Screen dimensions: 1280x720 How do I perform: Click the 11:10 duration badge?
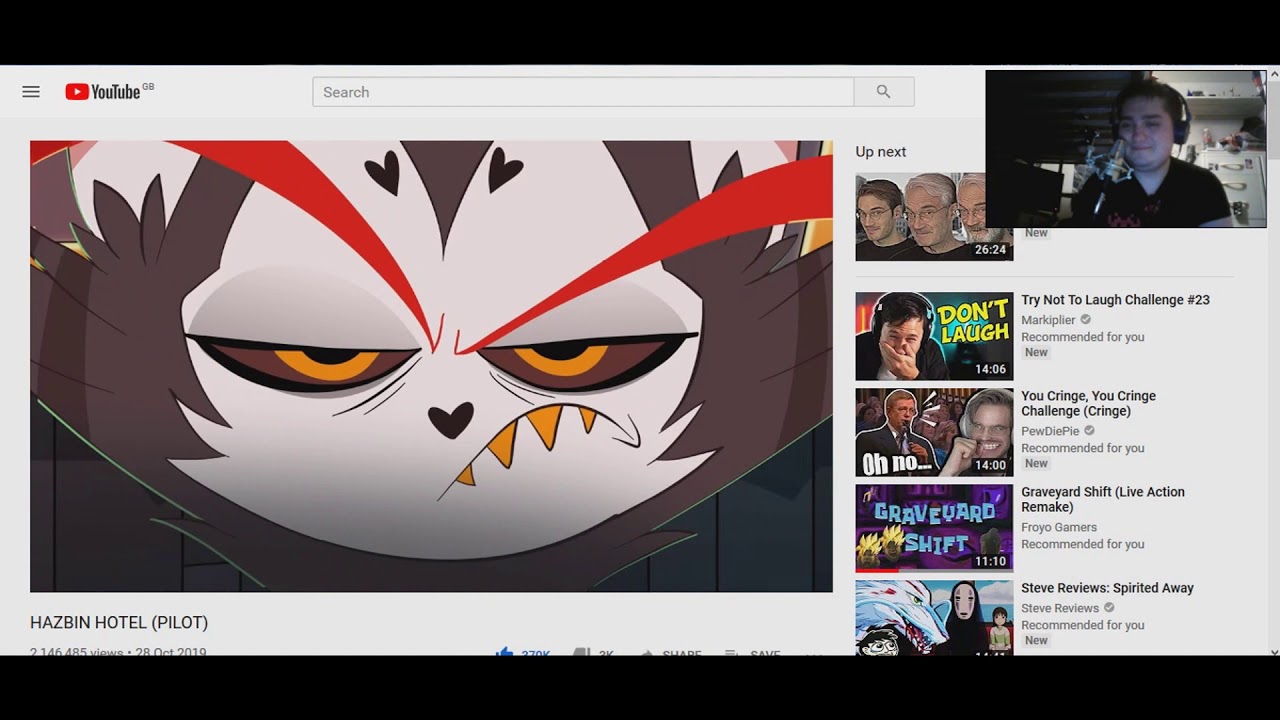(991, 561)
